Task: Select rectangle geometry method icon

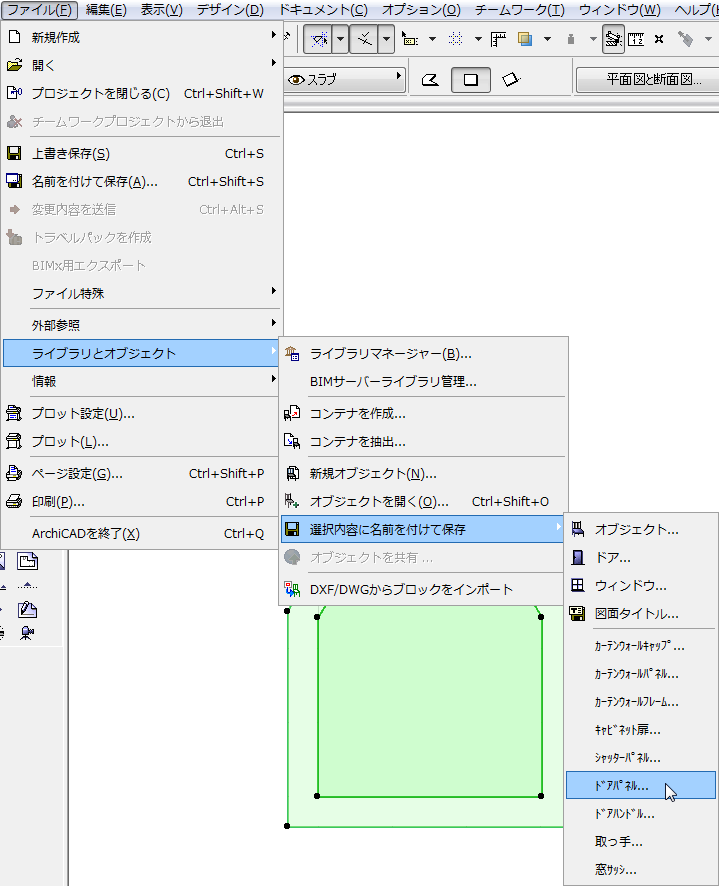Action: point(470,80)
